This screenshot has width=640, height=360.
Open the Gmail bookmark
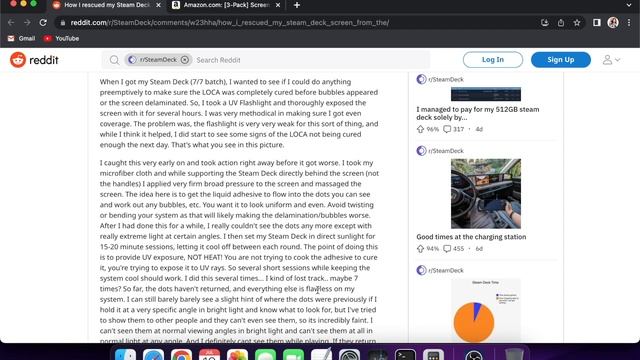[x=21, y=38]
